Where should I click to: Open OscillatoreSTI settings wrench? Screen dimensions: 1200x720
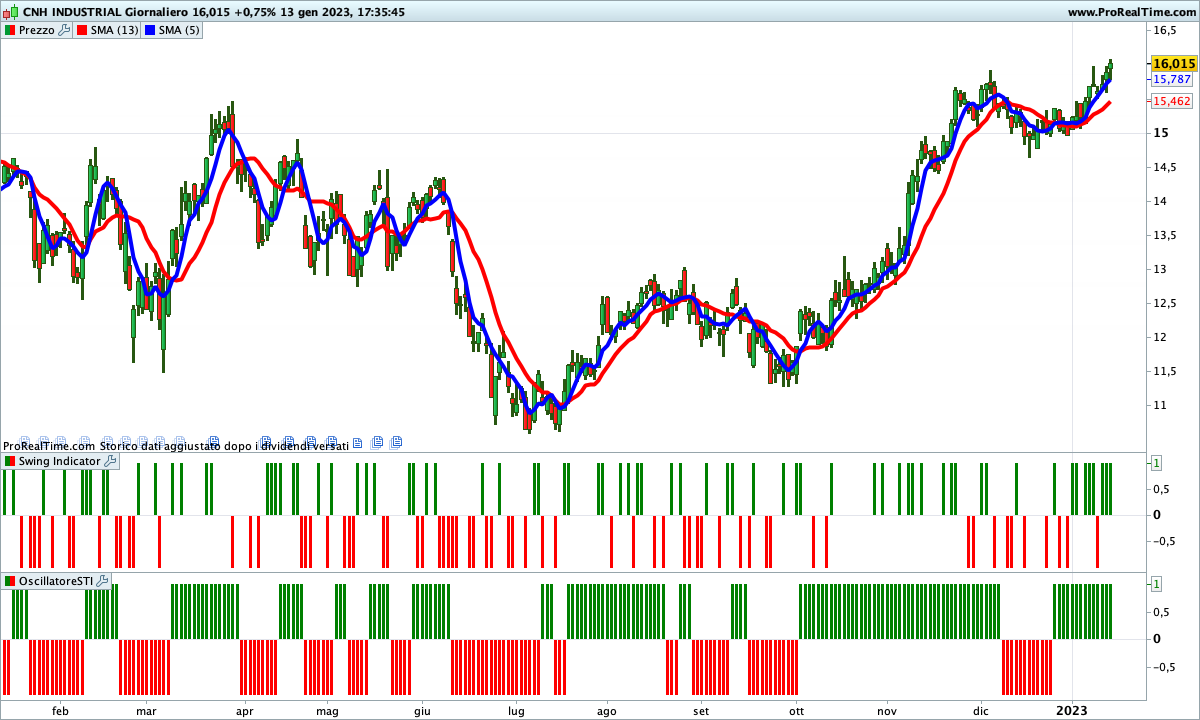[x=101, y=581]
